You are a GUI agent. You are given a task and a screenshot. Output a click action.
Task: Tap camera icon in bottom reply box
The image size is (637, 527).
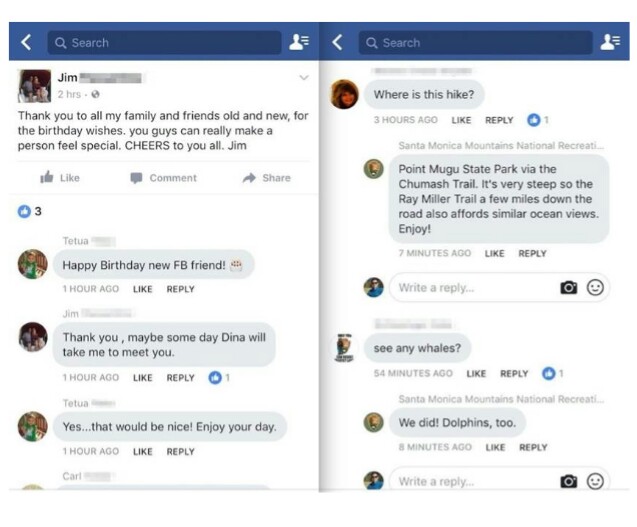coord(568,481)
